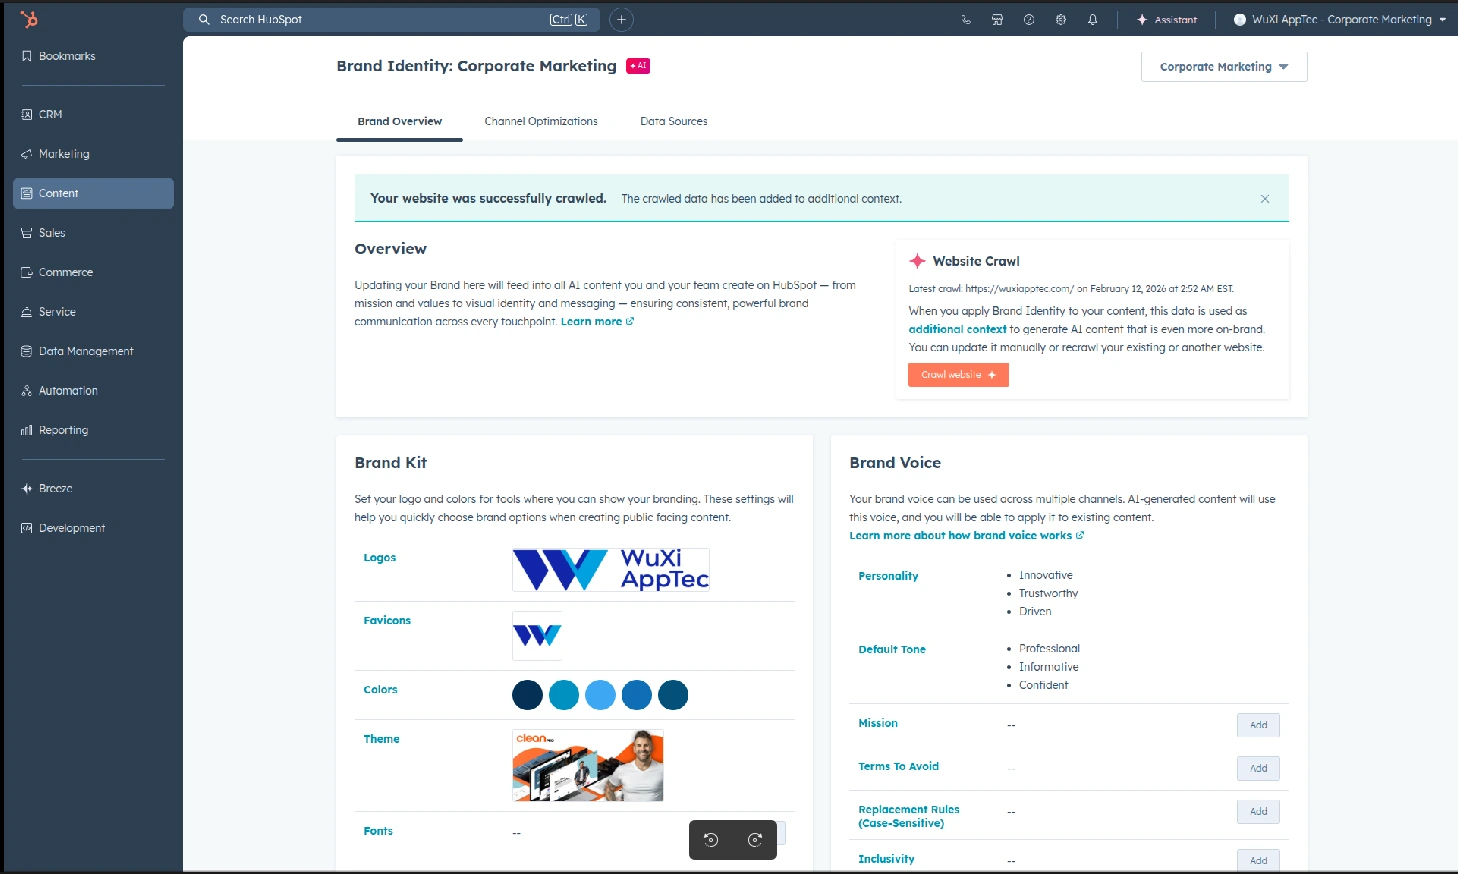Switch to the Data Sources tab
This screenshot has width=1458, height=874.
(x=674, y=121)
